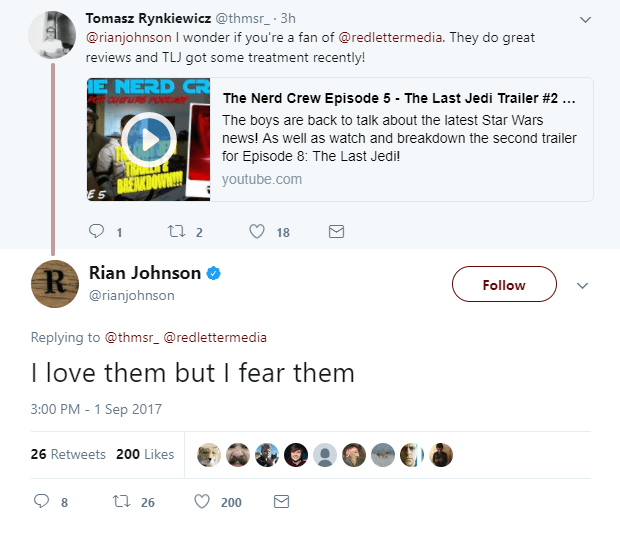620x538 pixels.
Task: Open the chevron menu beside Follow button
Action: [582, 285]
